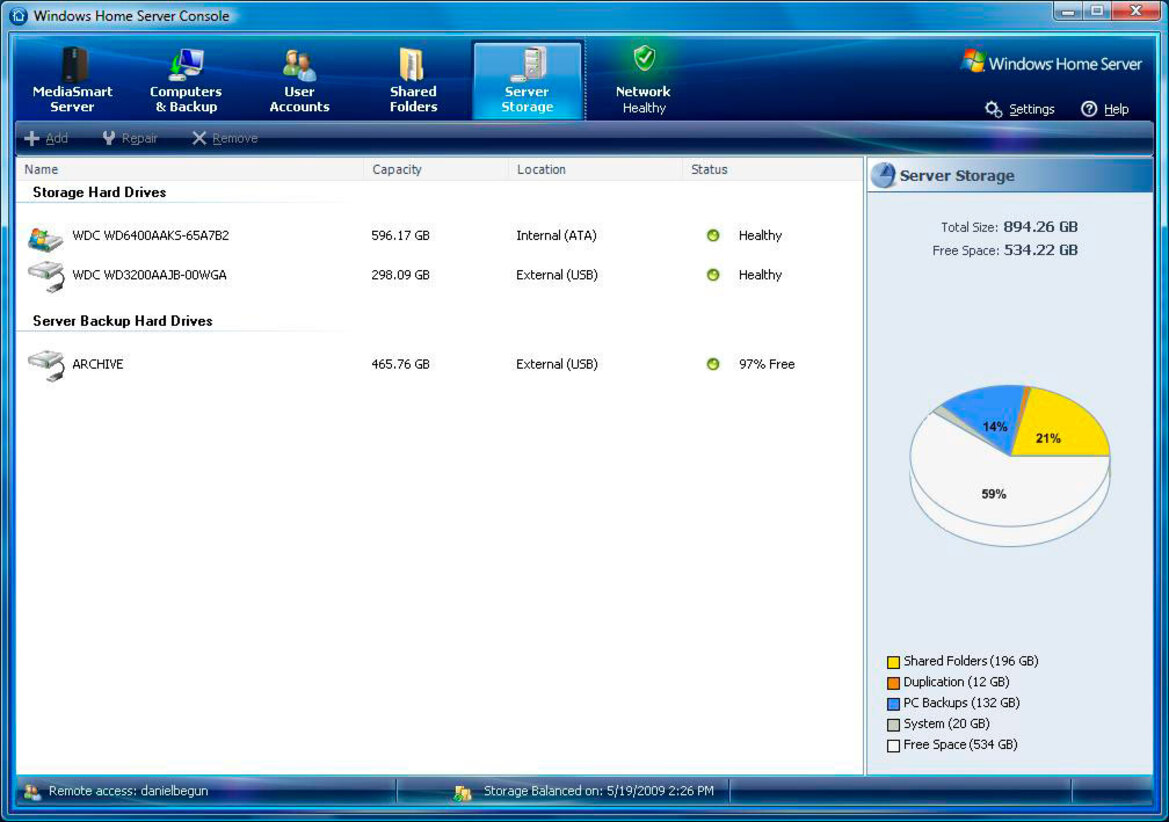The height and width of the screenshot is (822, 1169).
Task: Click the Total Size 894.26 GB value
Action: [x=1040, y=227]
